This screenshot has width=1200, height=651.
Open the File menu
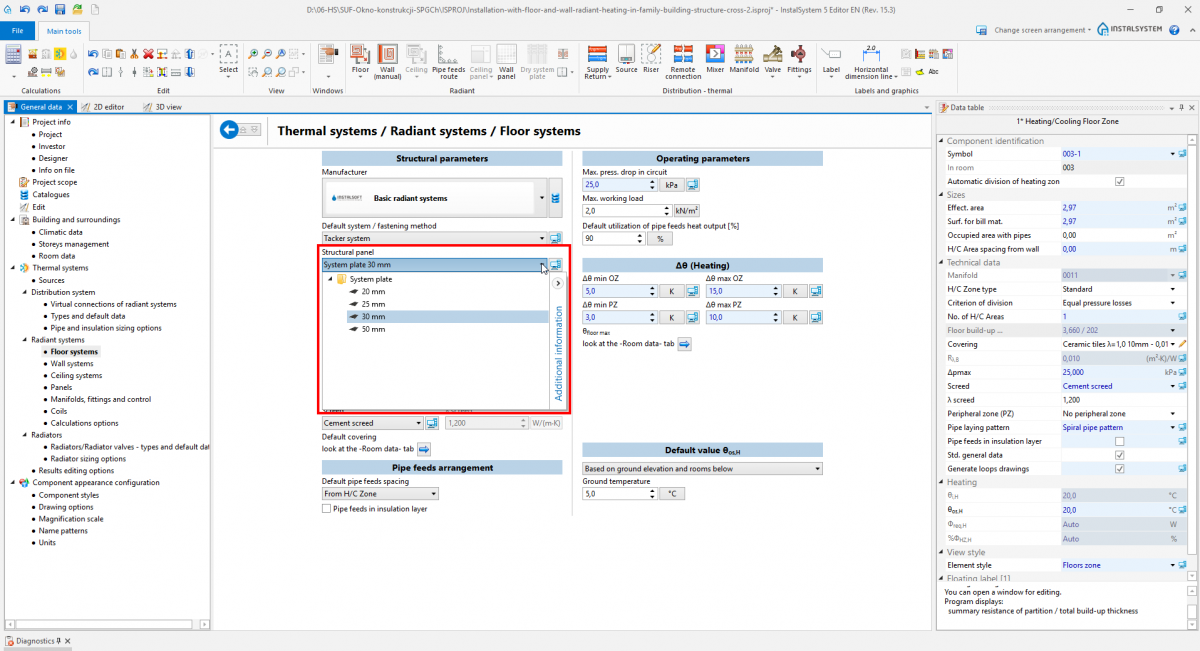17,31
